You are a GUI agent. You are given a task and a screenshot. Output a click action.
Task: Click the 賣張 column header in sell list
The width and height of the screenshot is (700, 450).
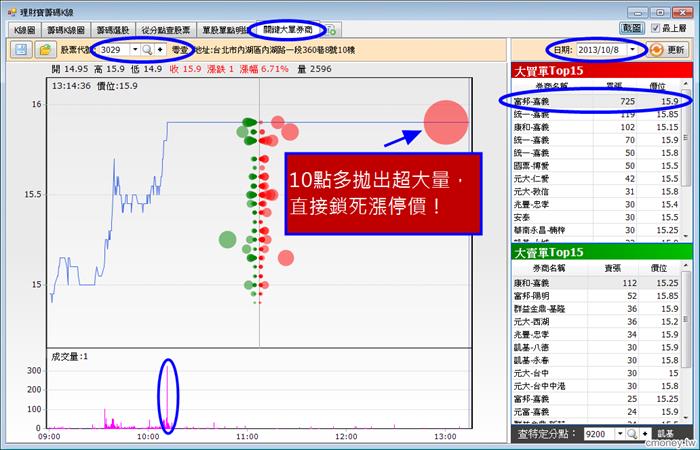coord(613,268)
